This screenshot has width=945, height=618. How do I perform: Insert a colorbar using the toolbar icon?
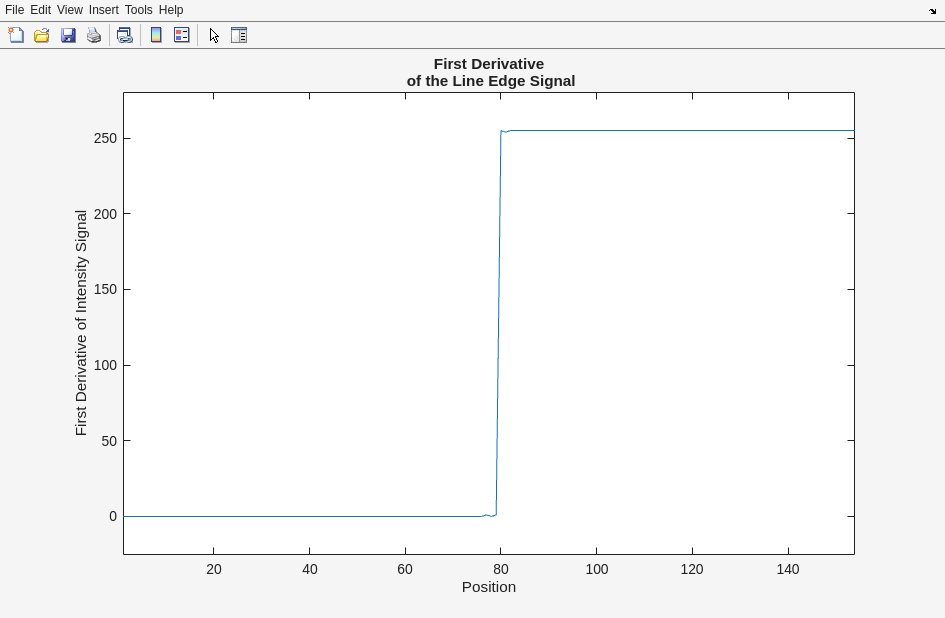click(x=156, y=35)
